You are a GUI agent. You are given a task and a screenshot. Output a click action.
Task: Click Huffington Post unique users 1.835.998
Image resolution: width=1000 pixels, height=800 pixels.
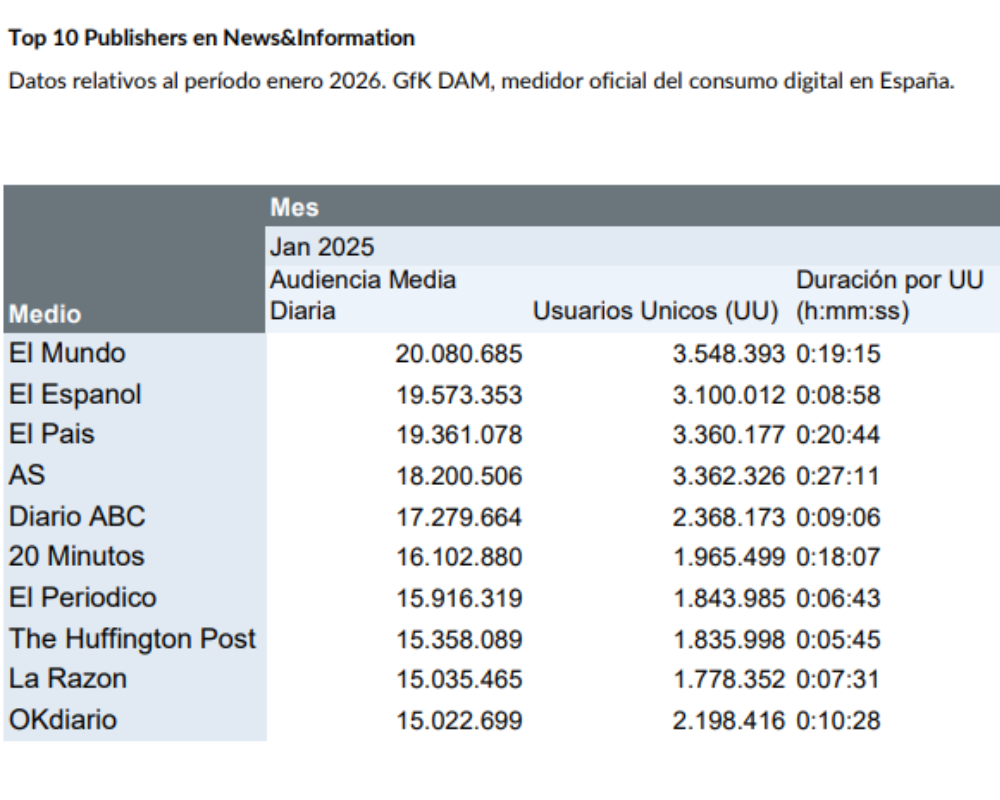pyautogui.click(x=730, y=640)
